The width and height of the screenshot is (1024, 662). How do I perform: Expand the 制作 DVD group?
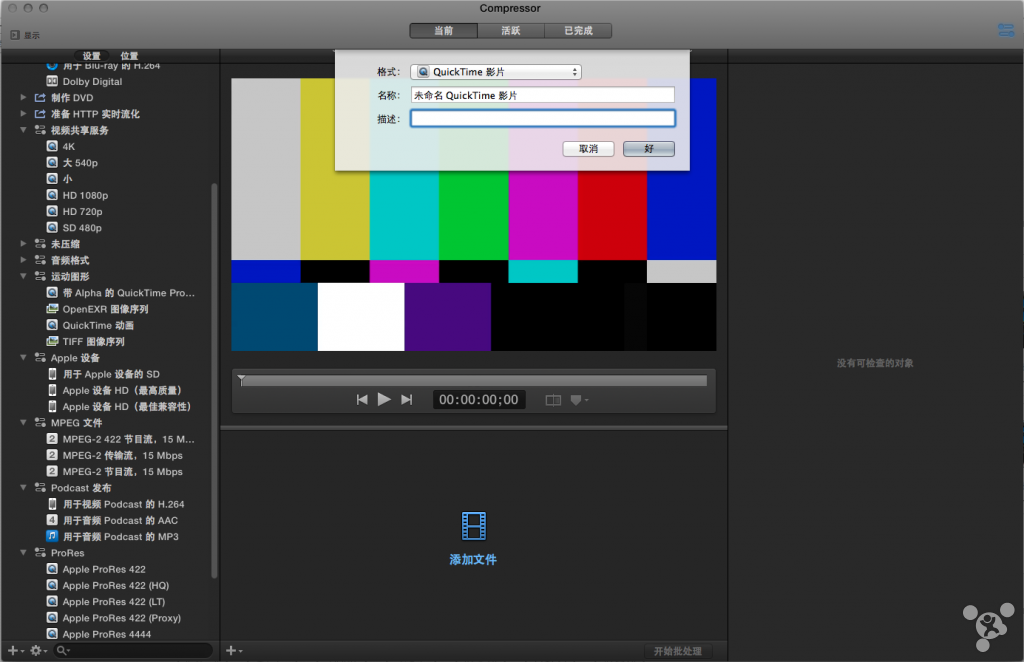point(24,98)
